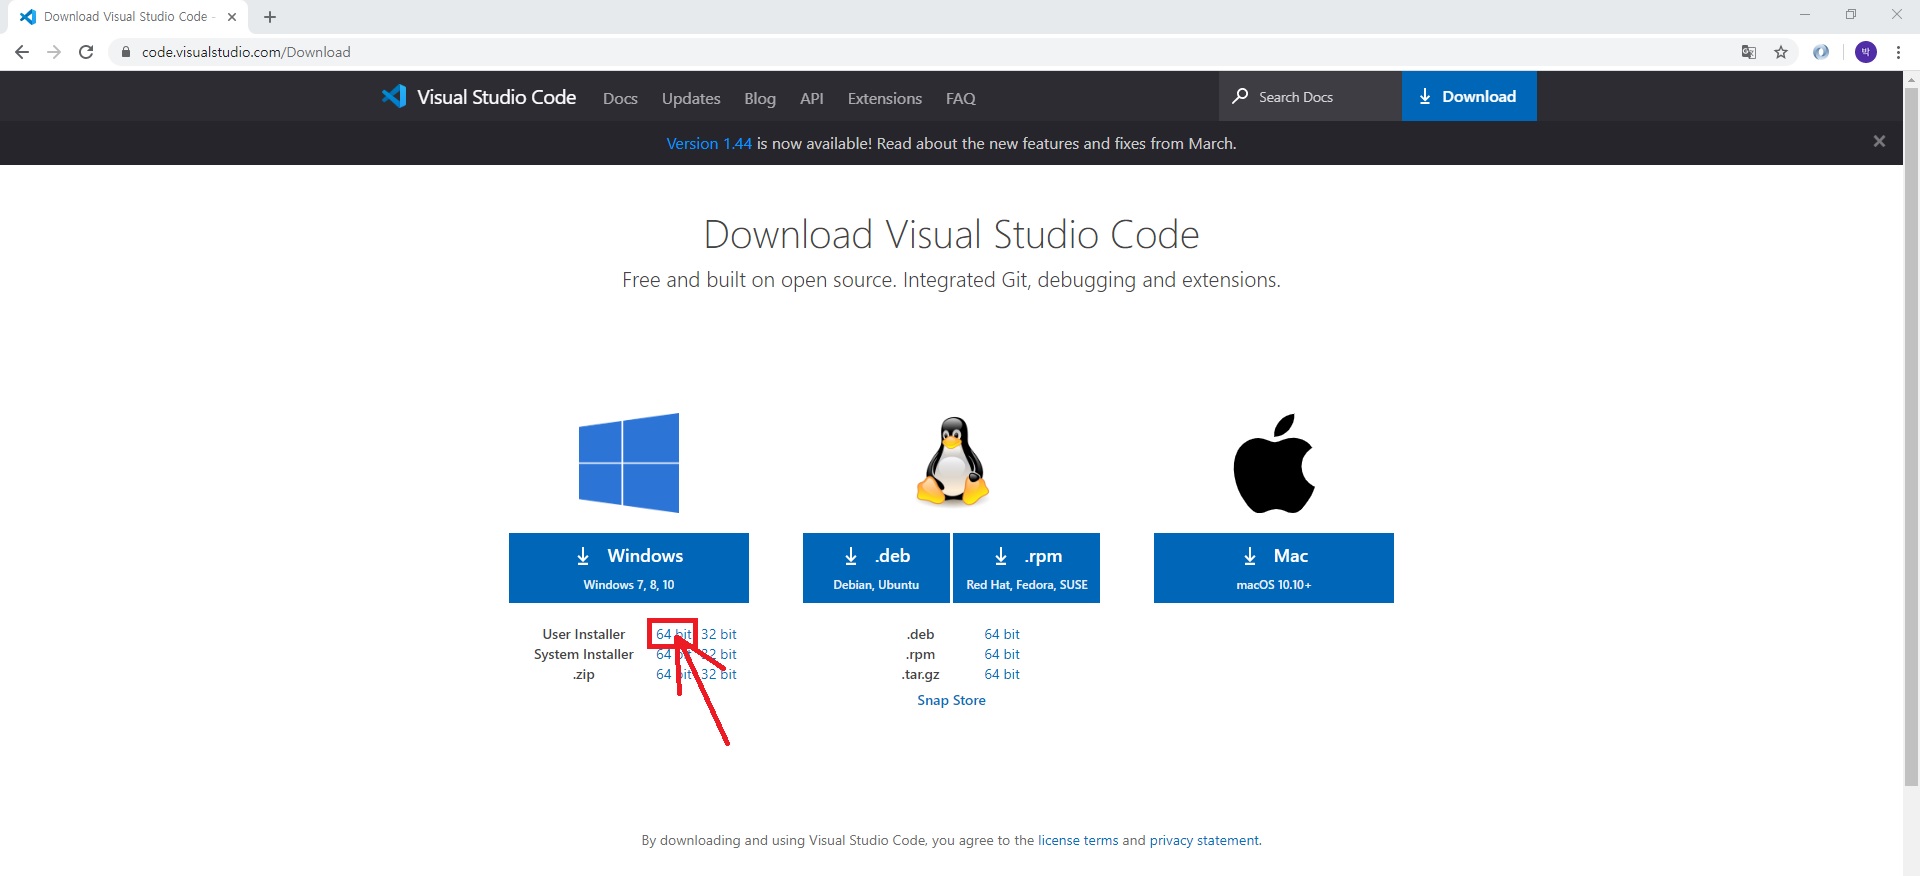
Task: Click the Windows .zip label
Action: tap(584, 674)
